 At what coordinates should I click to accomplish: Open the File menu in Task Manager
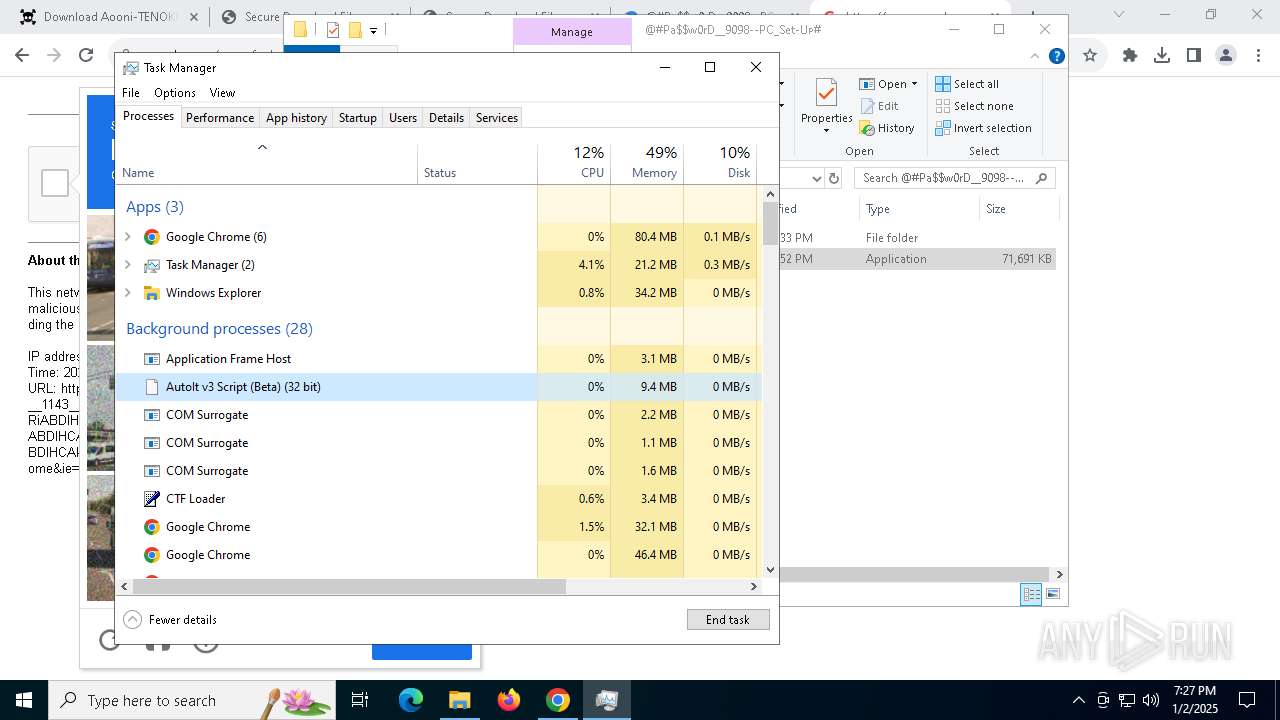point(131,93)
